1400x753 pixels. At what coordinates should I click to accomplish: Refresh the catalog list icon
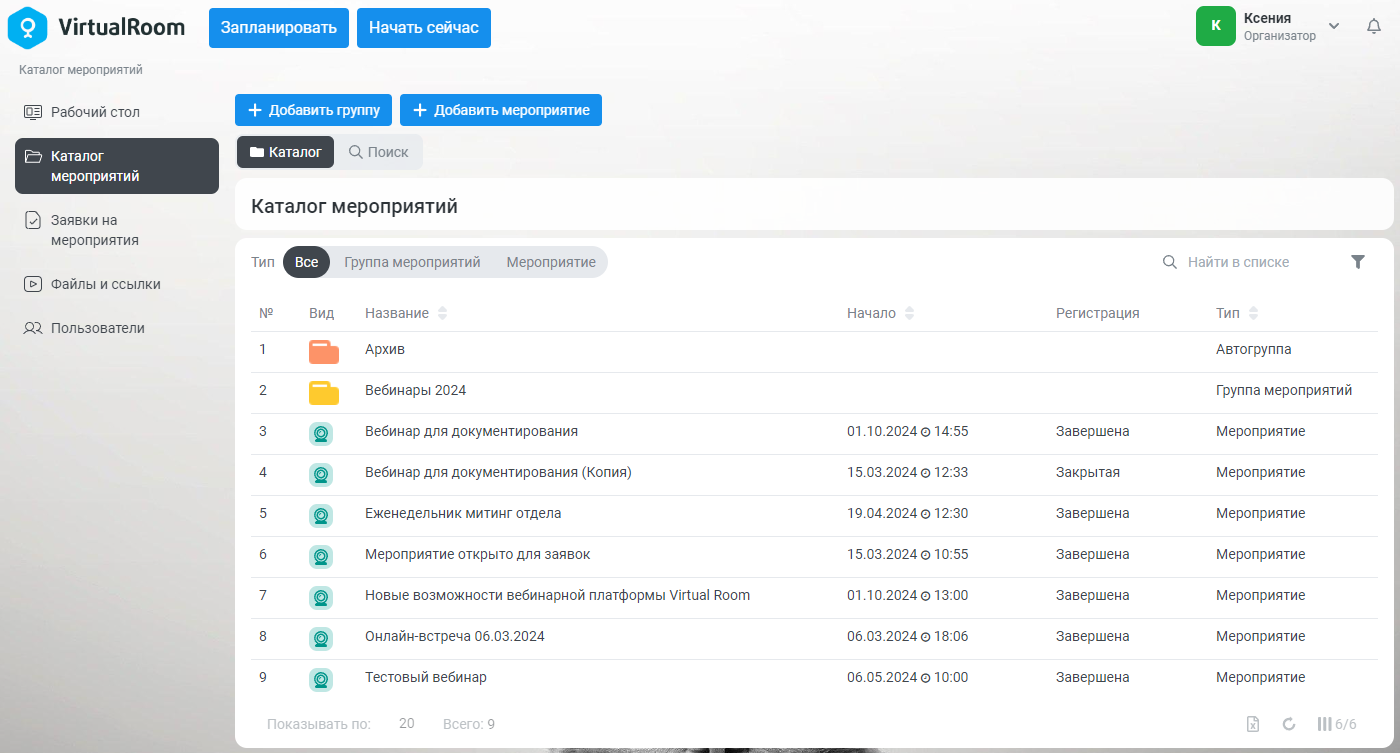pyautogui.click(x=1289, y=724)
